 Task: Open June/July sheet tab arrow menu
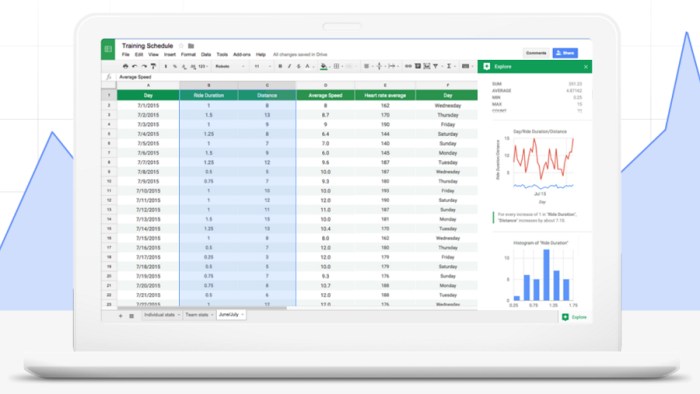click(x=242, y=315)
